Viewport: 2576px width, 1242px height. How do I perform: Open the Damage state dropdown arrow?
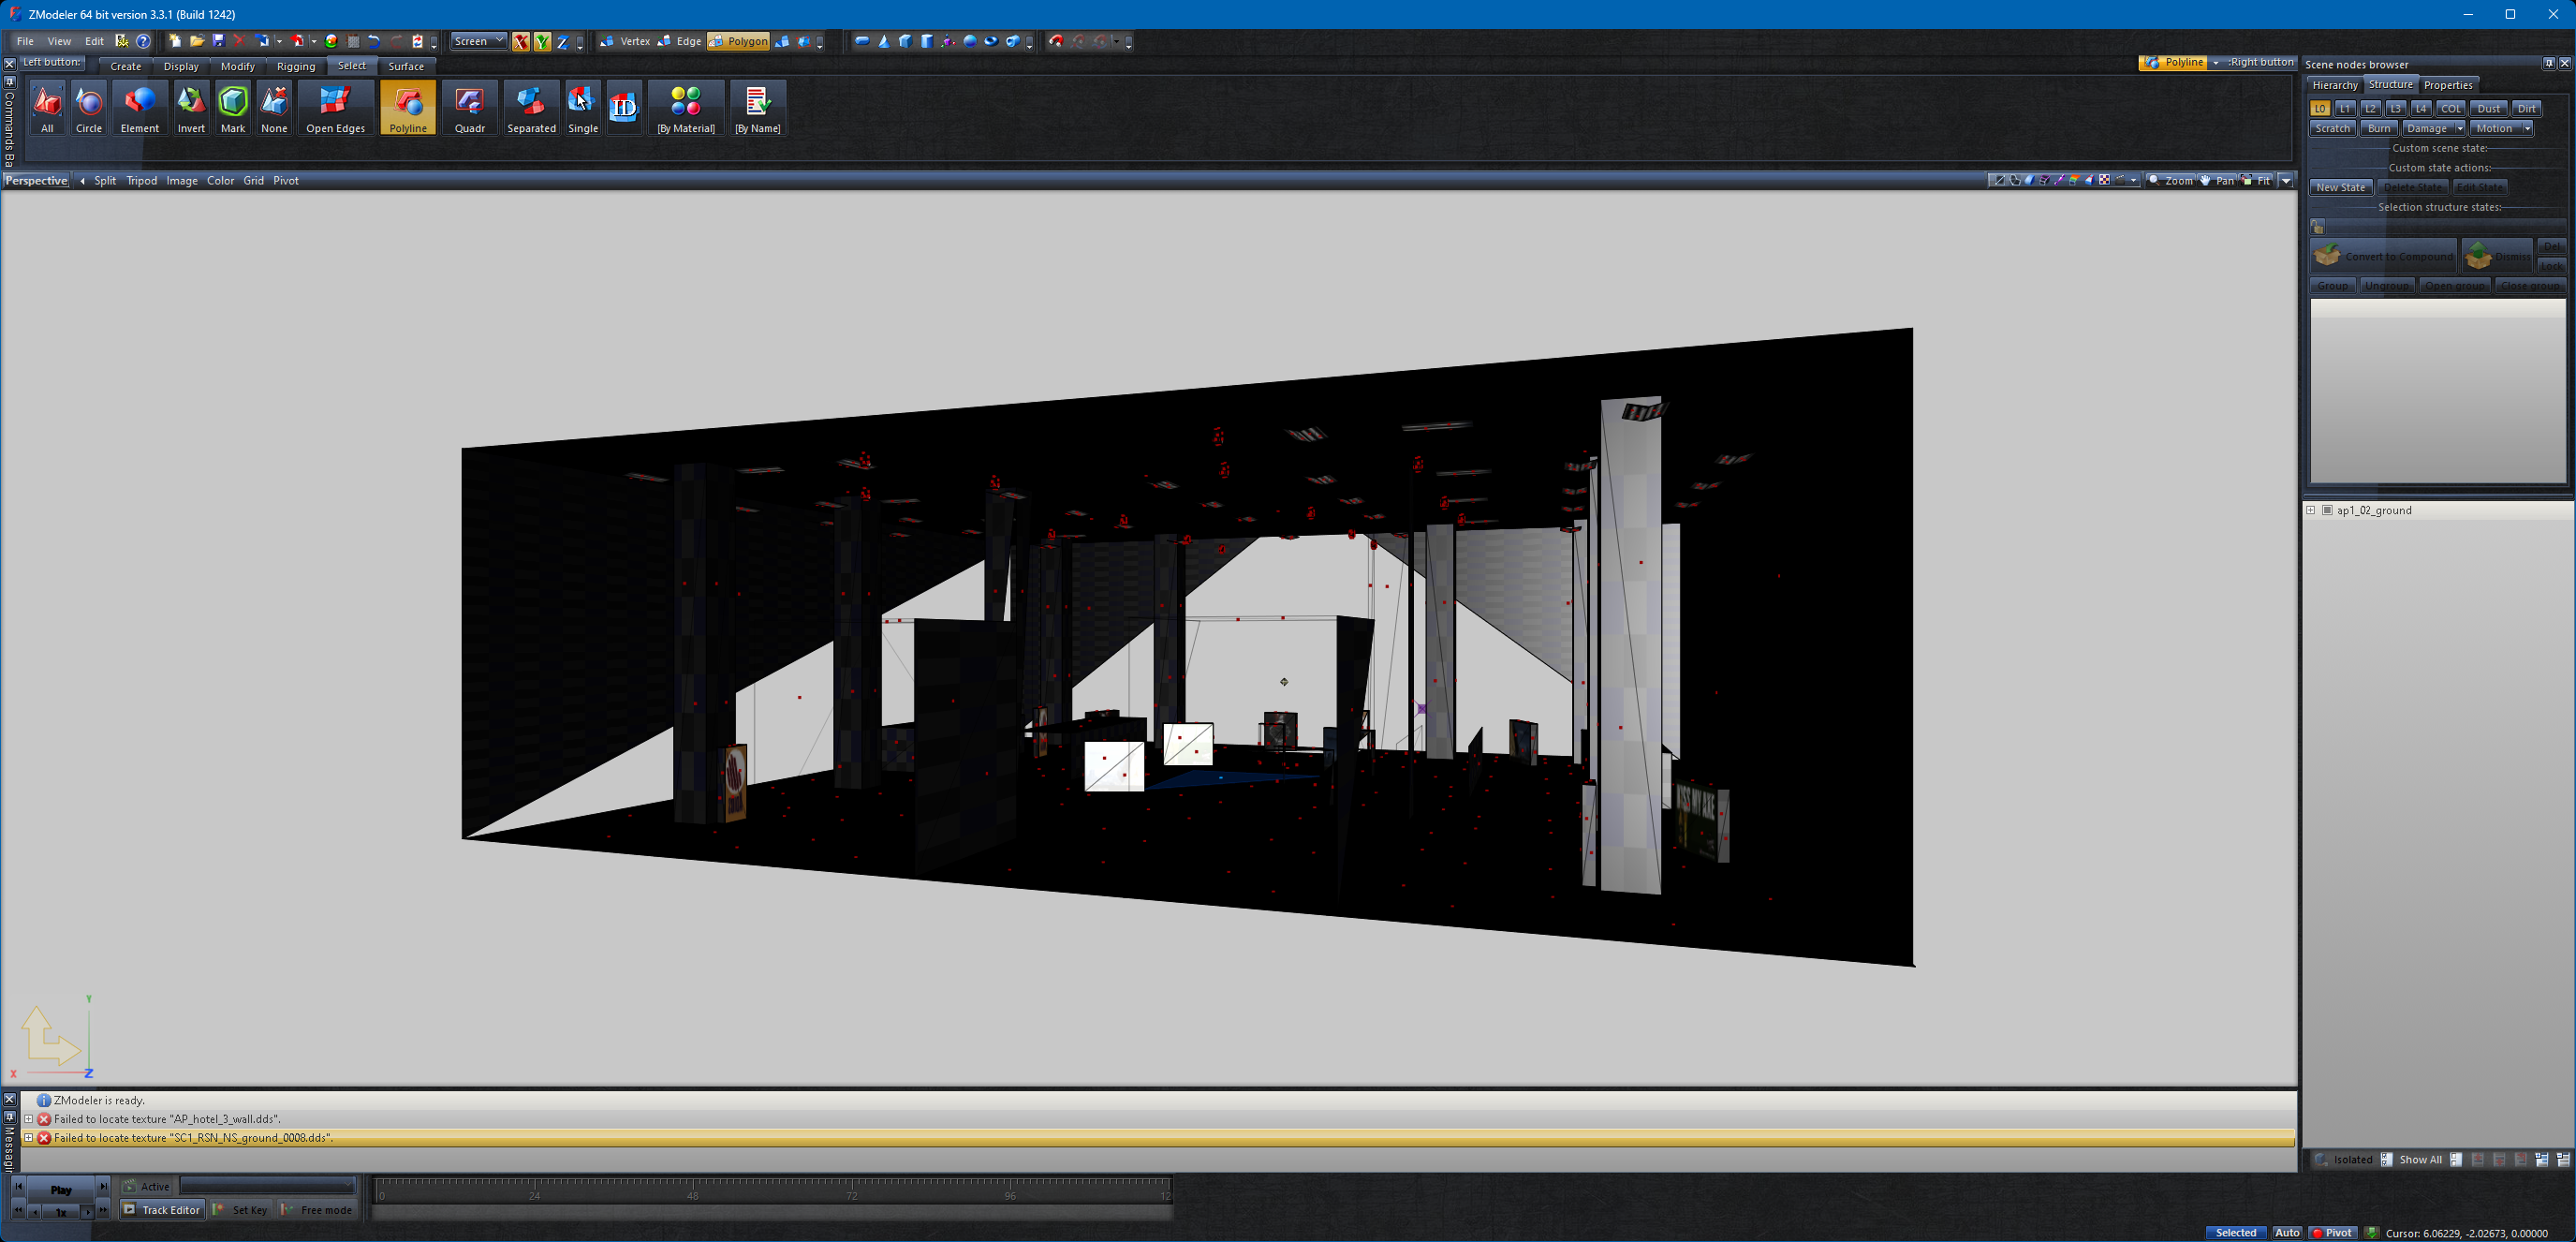[2459, 128]
